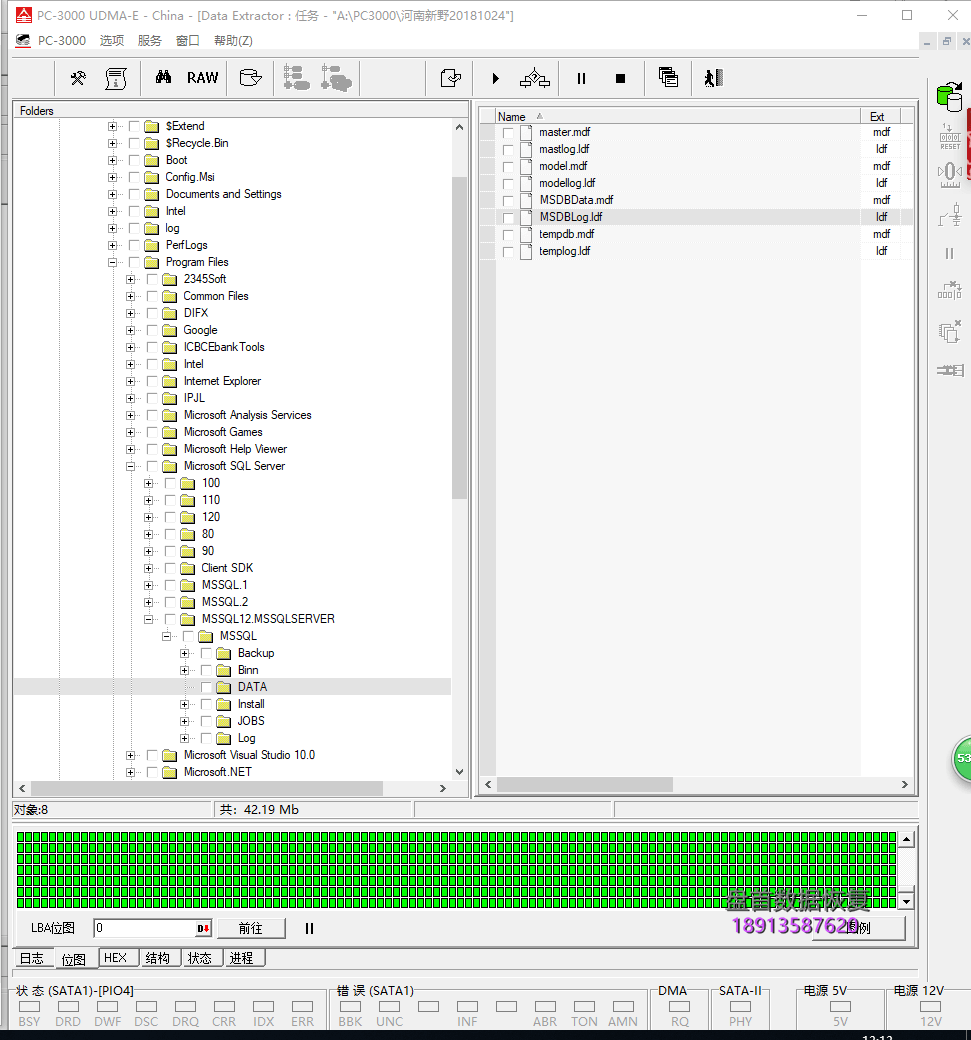Check the Microsoft SQL Server folder box
The height and width of the screenshot is (1040, 971).
pos(152,466)
